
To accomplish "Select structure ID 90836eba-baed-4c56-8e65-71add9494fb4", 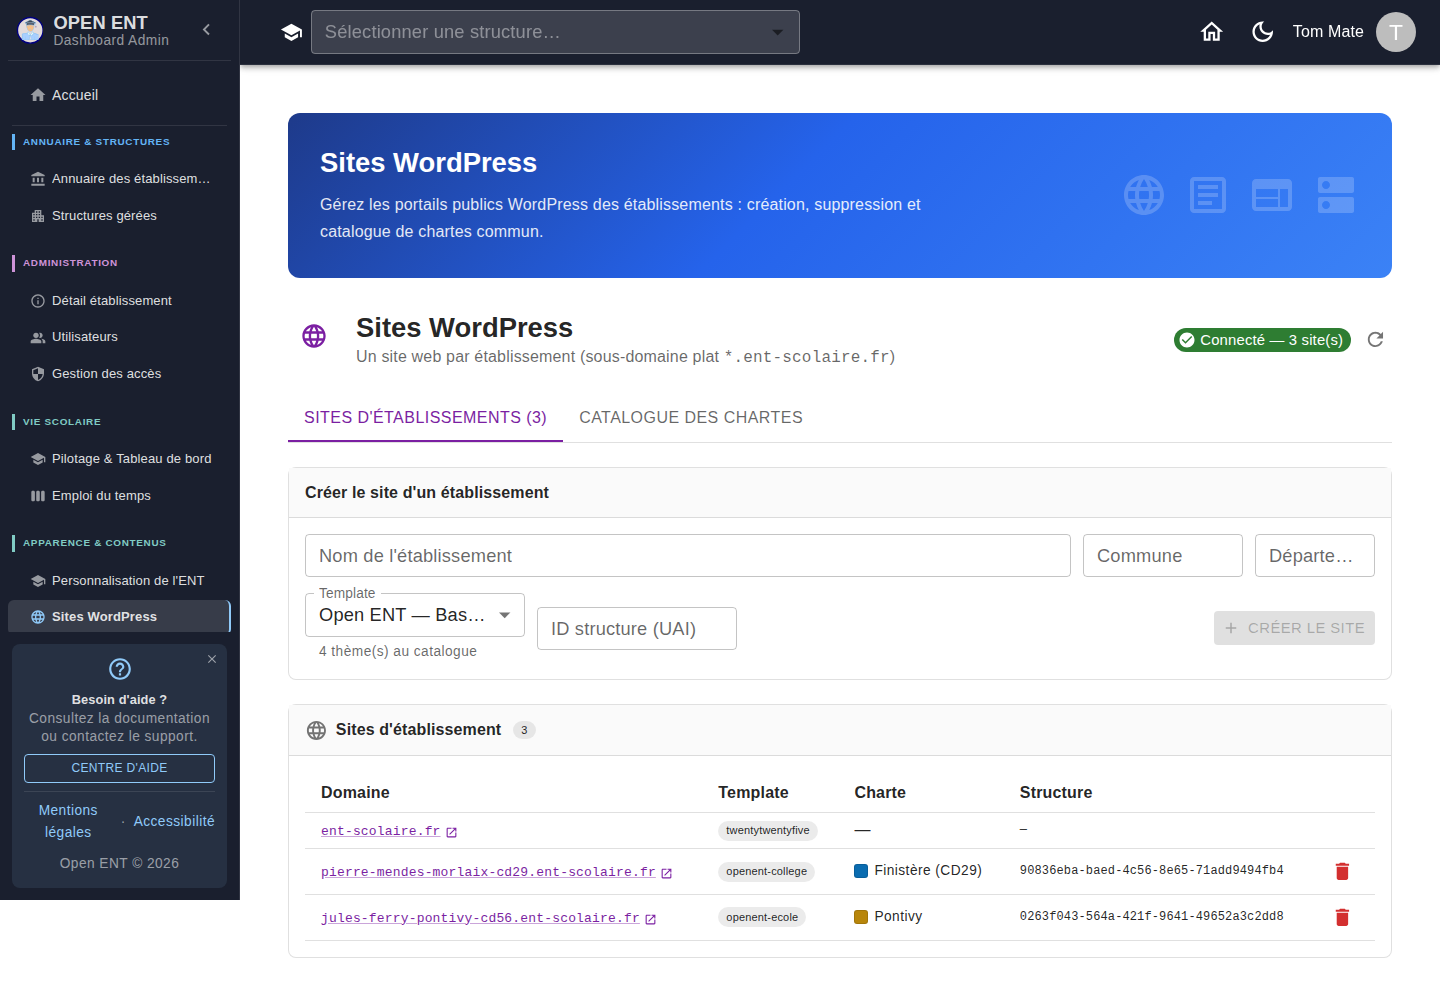I will 1152,871.
